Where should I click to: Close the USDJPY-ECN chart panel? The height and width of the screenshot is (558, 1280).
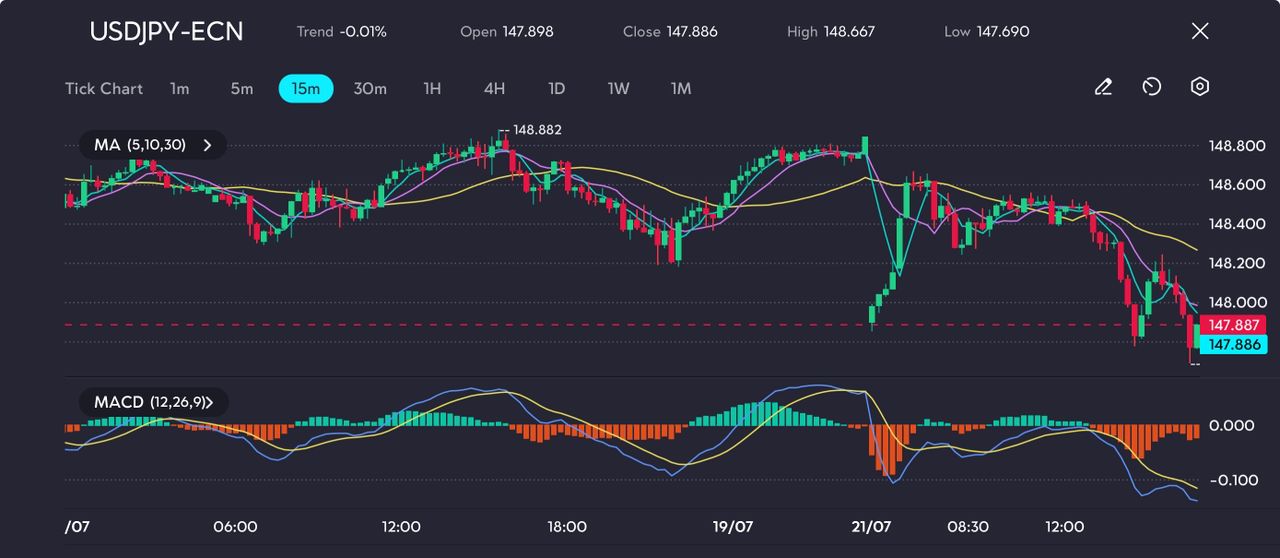[x=1200, y=31]
